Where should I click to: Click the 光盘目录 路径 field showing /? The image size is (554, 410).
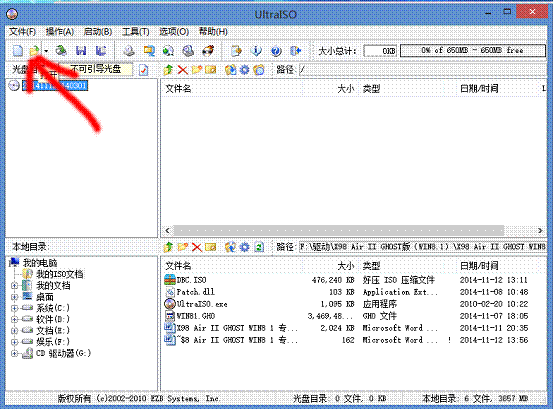[423, 70]
